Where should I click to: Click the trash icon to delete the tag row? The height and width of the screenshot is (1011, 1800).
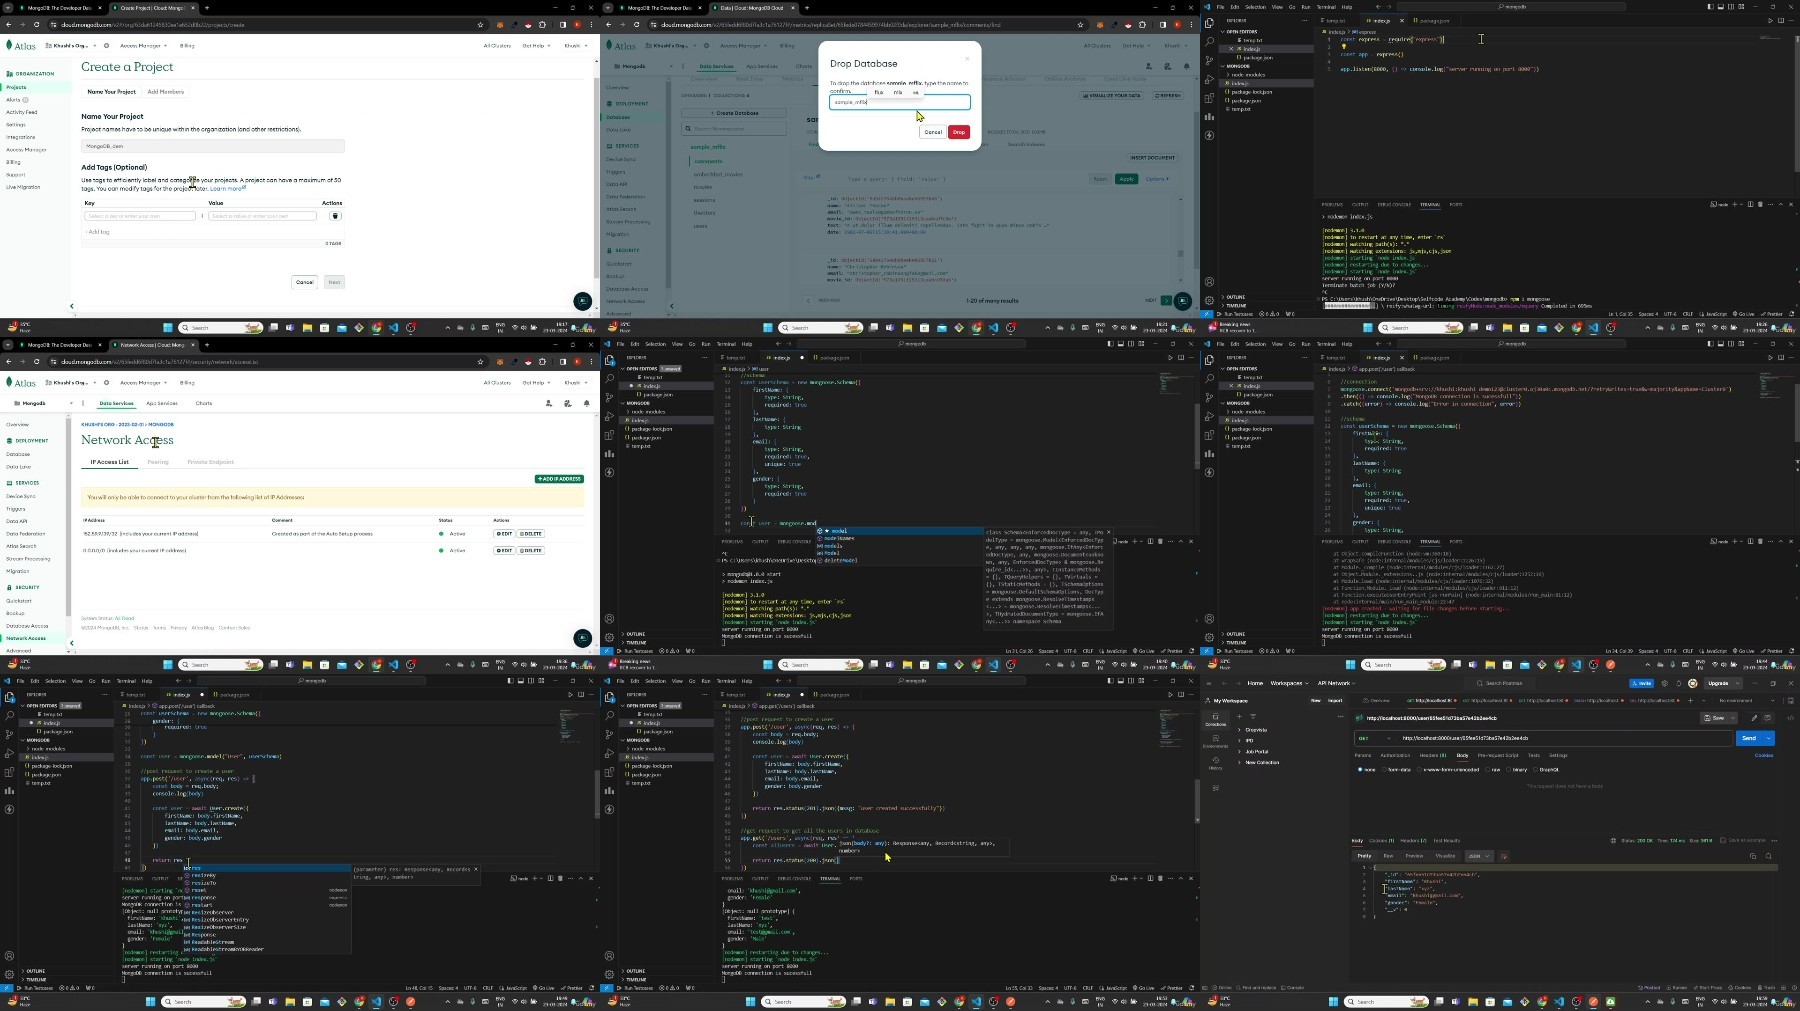pyautogui.click(x=335, y=216)
